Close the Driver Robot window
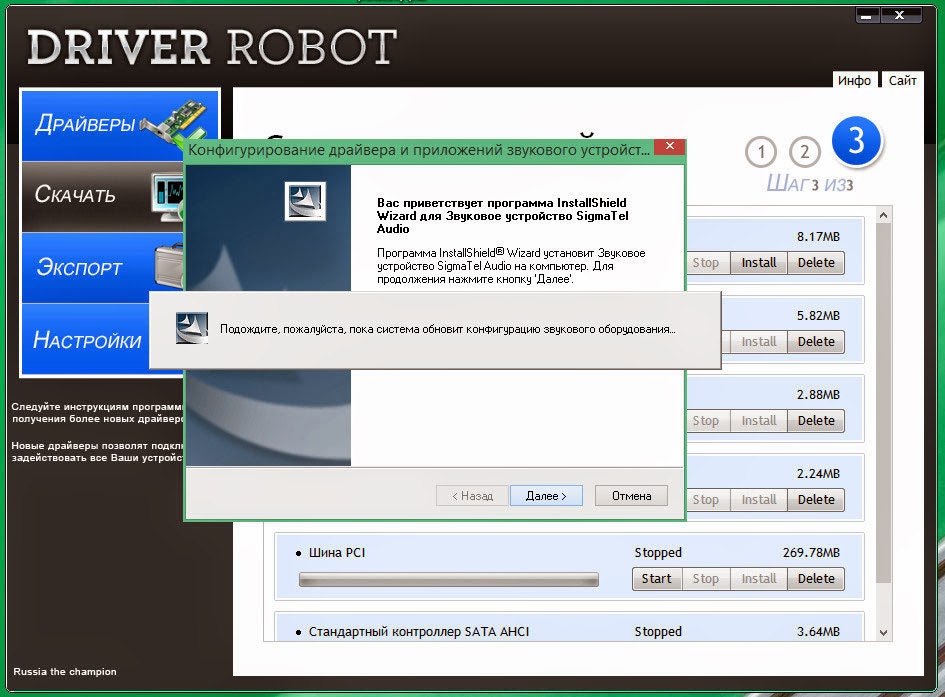This screenshot has width=945, height=697. coord(900,15)
